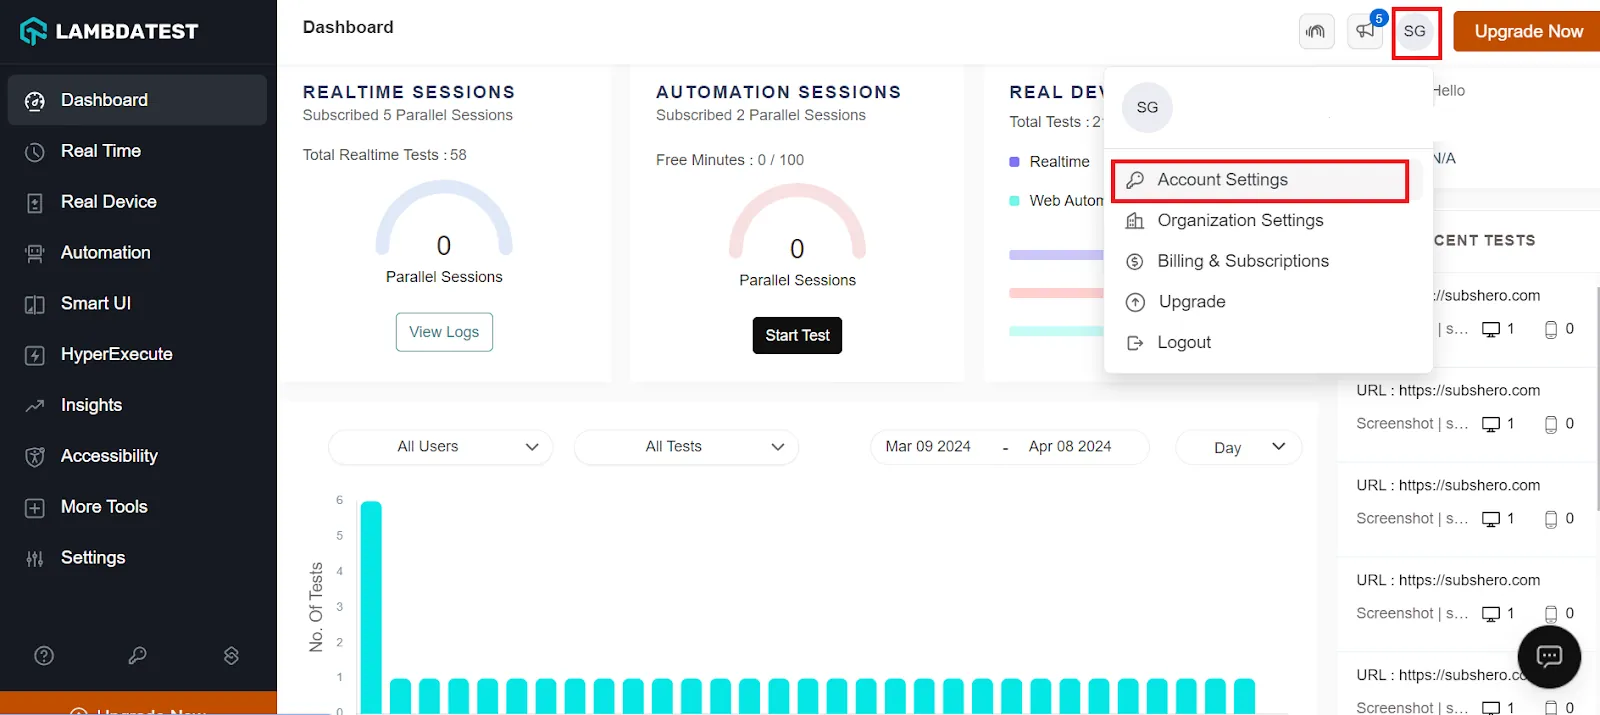The height and width of the screenshot is (715, 1600).
Task: Click the Realtime legend color dot
Action: pos(1015,162)
